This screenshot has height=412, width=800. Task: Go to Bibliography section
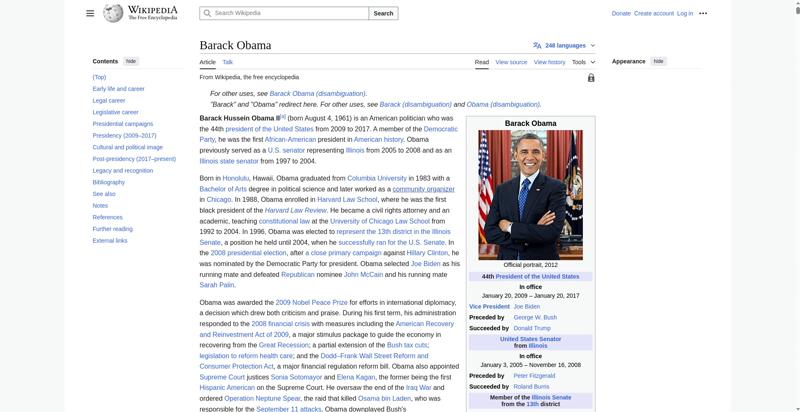tap(109, 183)
